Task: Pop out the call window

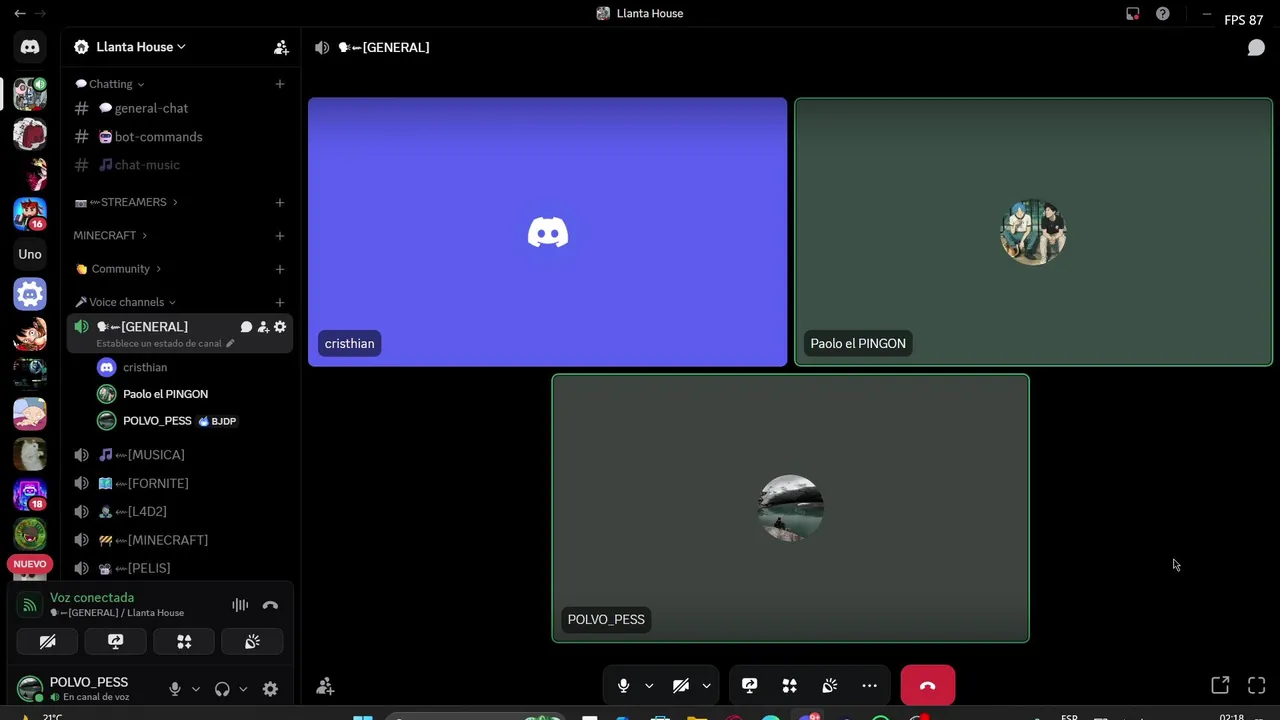Action: pyautogui.click(x=1220, y=685)
